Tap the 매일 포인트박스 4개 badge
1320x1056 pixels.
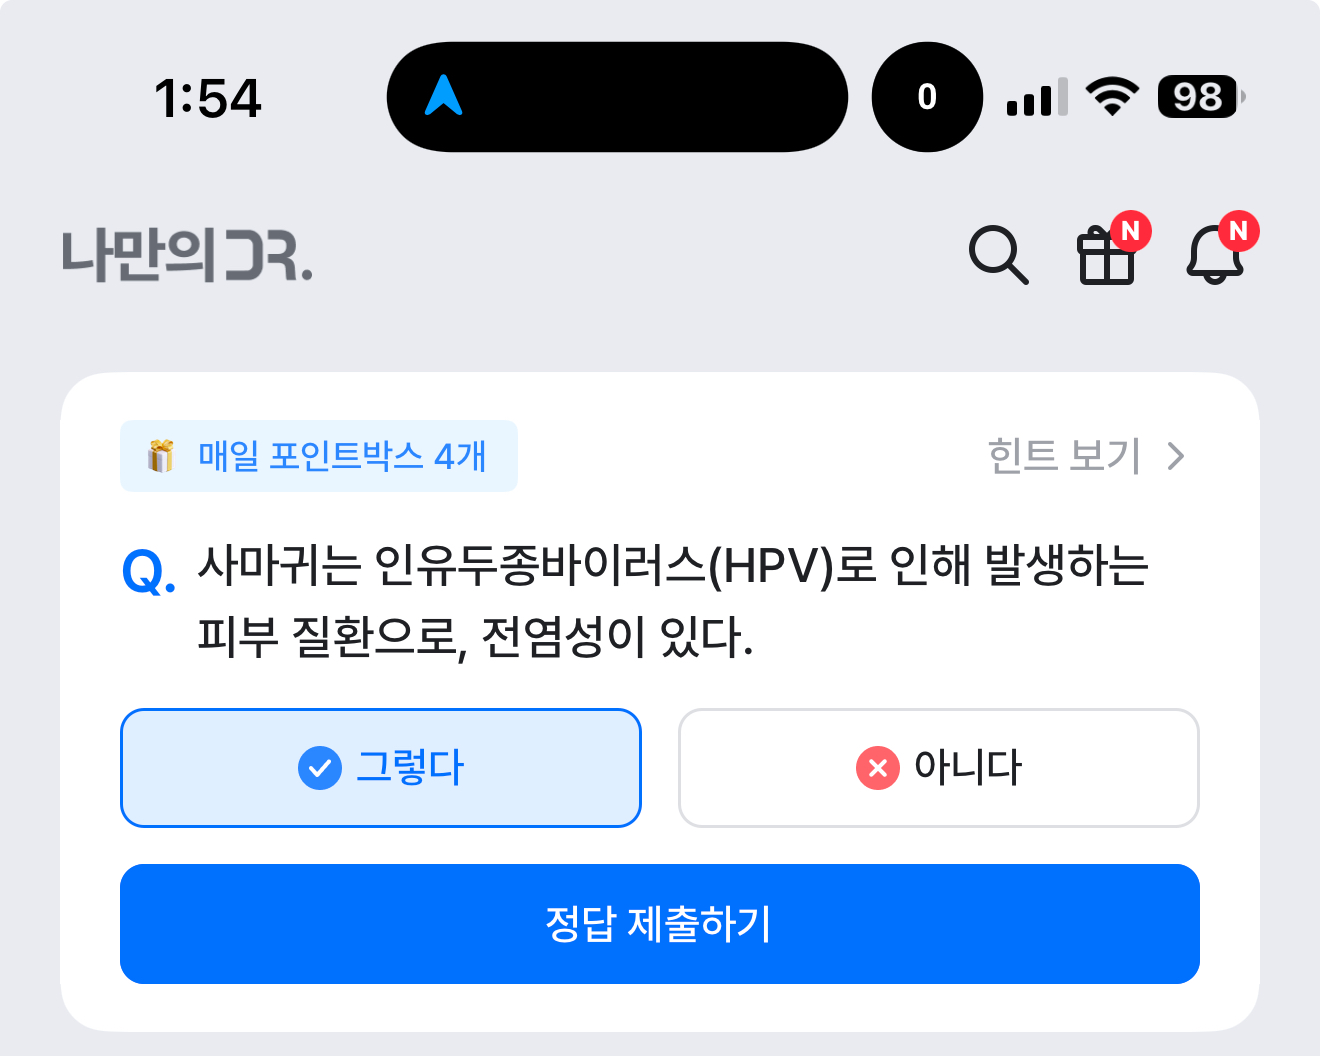pyautogui.click(x=319, y=456)
